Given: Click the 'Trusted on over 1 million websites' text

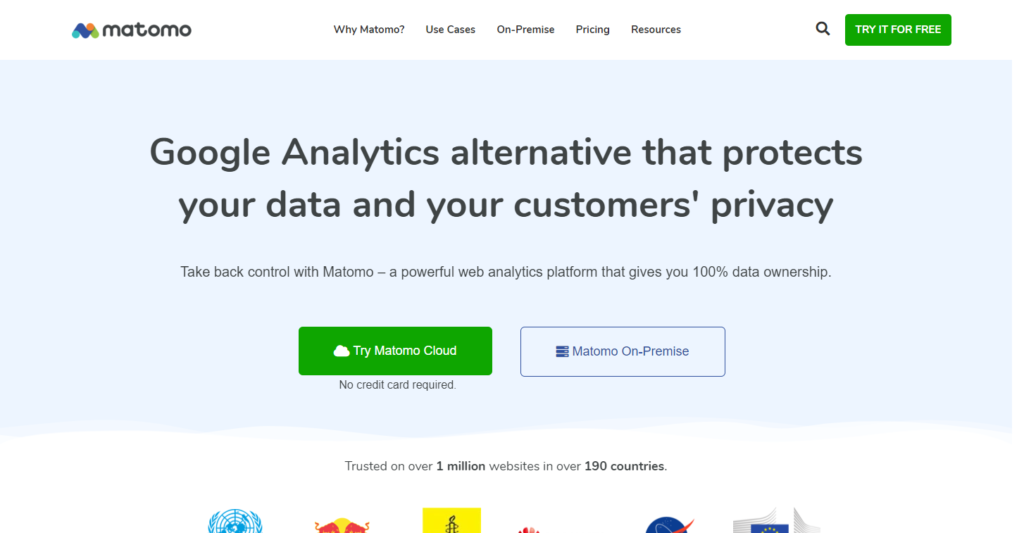Looking at the screenshot, I should point(505,466).
